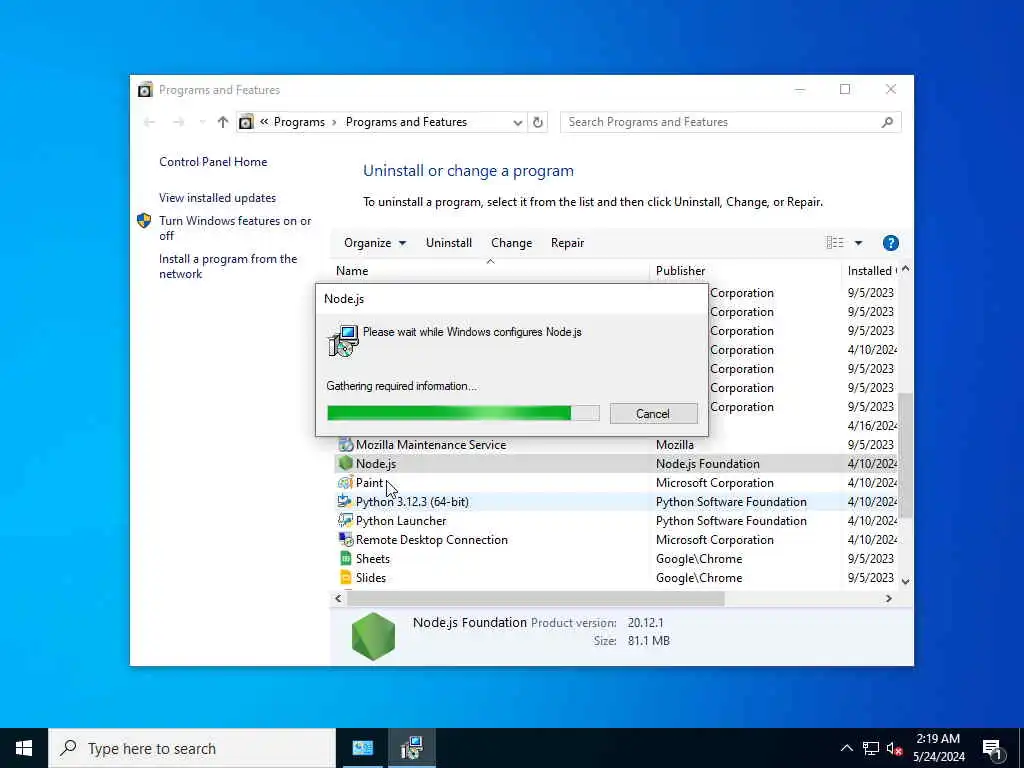Switch to Control Panel taskbar button
The image size is (1024, 768).
coord(362,748)
